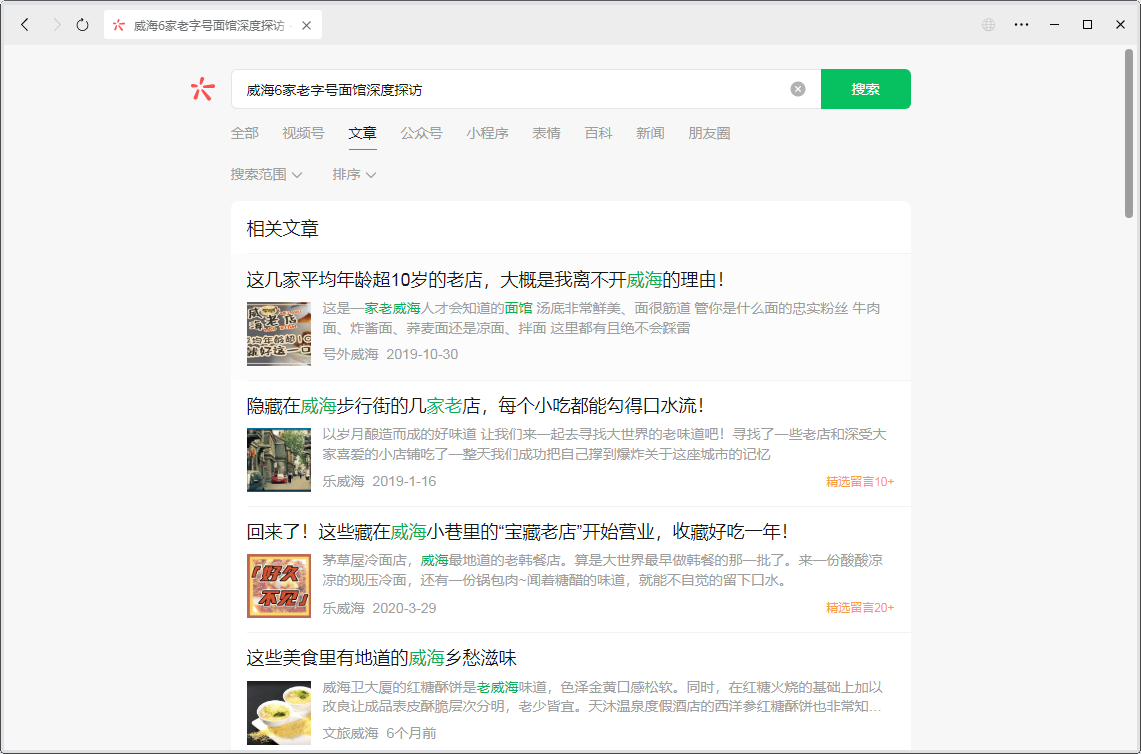
Task: Open article 这些美食里有地道的威海乡愁滋味
Action: click(x=381, y=659)
